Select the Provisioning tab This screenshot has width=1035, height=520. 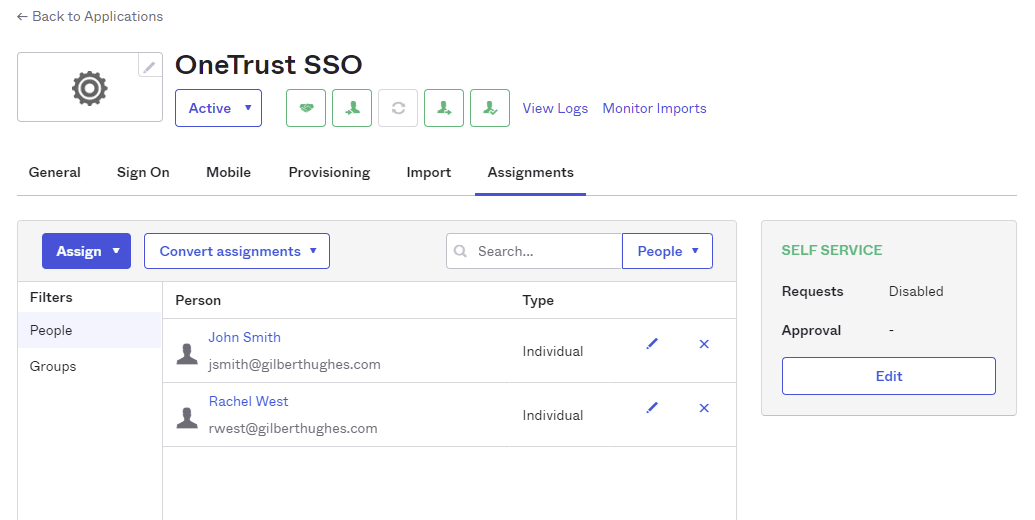tap(329, 172)
